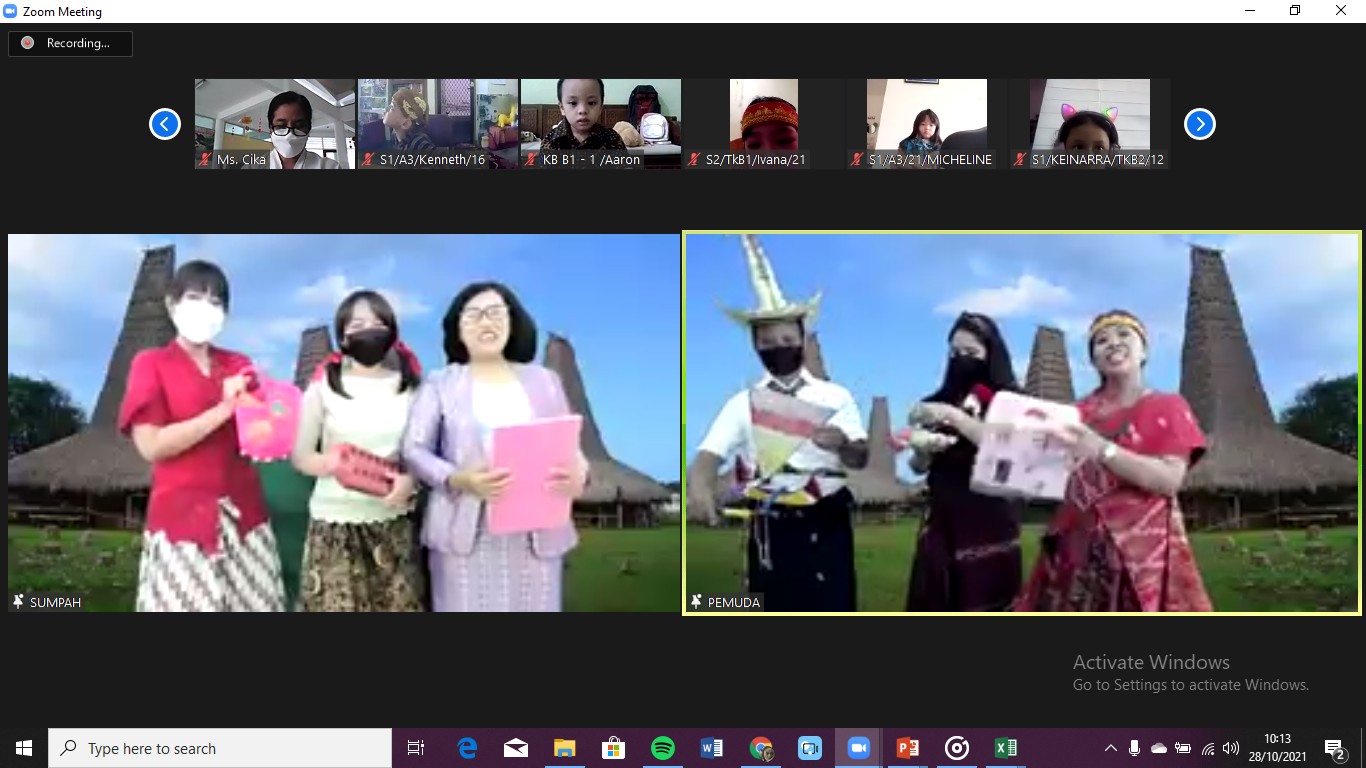This screenshot has width=1366, height=768.
Task: Select Ms. Cika's video thumbnail
Action: click(x=275, y=123)
